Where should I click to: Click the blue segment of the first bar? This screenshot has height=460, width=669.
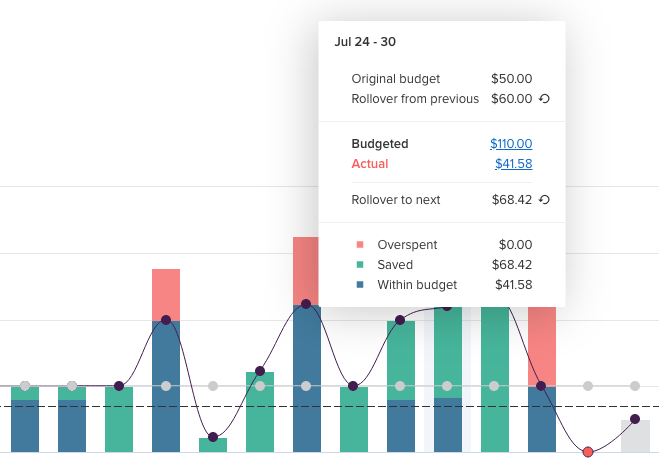coord(25,426)
